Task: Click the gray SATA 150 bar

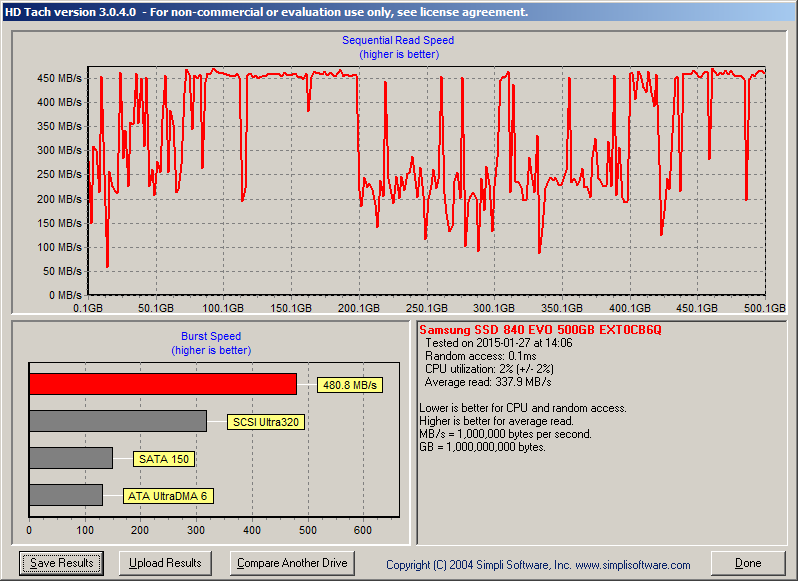Action: (x=71, y=458)
